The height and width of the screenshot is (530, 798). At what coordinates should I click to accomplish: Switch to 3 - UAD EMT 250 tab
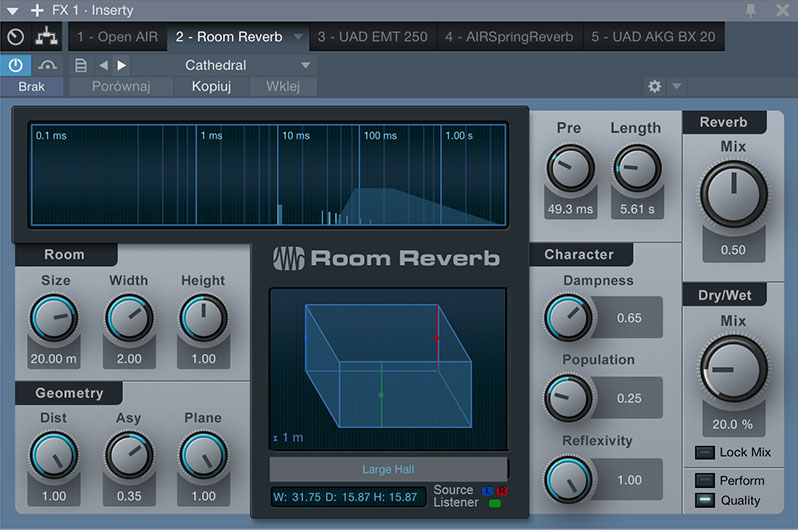(x=373, y=37)
